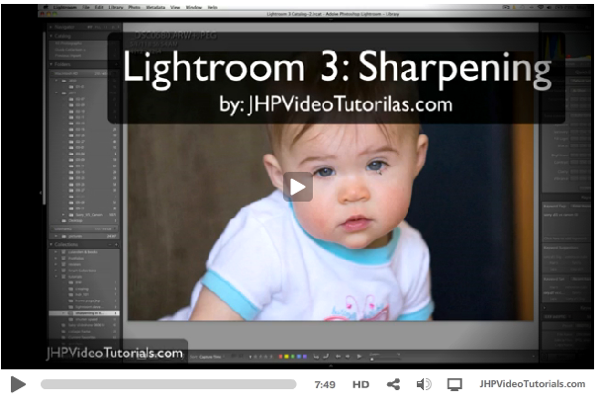Open the share options icon
This screenshot has height=403, width=600.
click(x=393, y=384)
